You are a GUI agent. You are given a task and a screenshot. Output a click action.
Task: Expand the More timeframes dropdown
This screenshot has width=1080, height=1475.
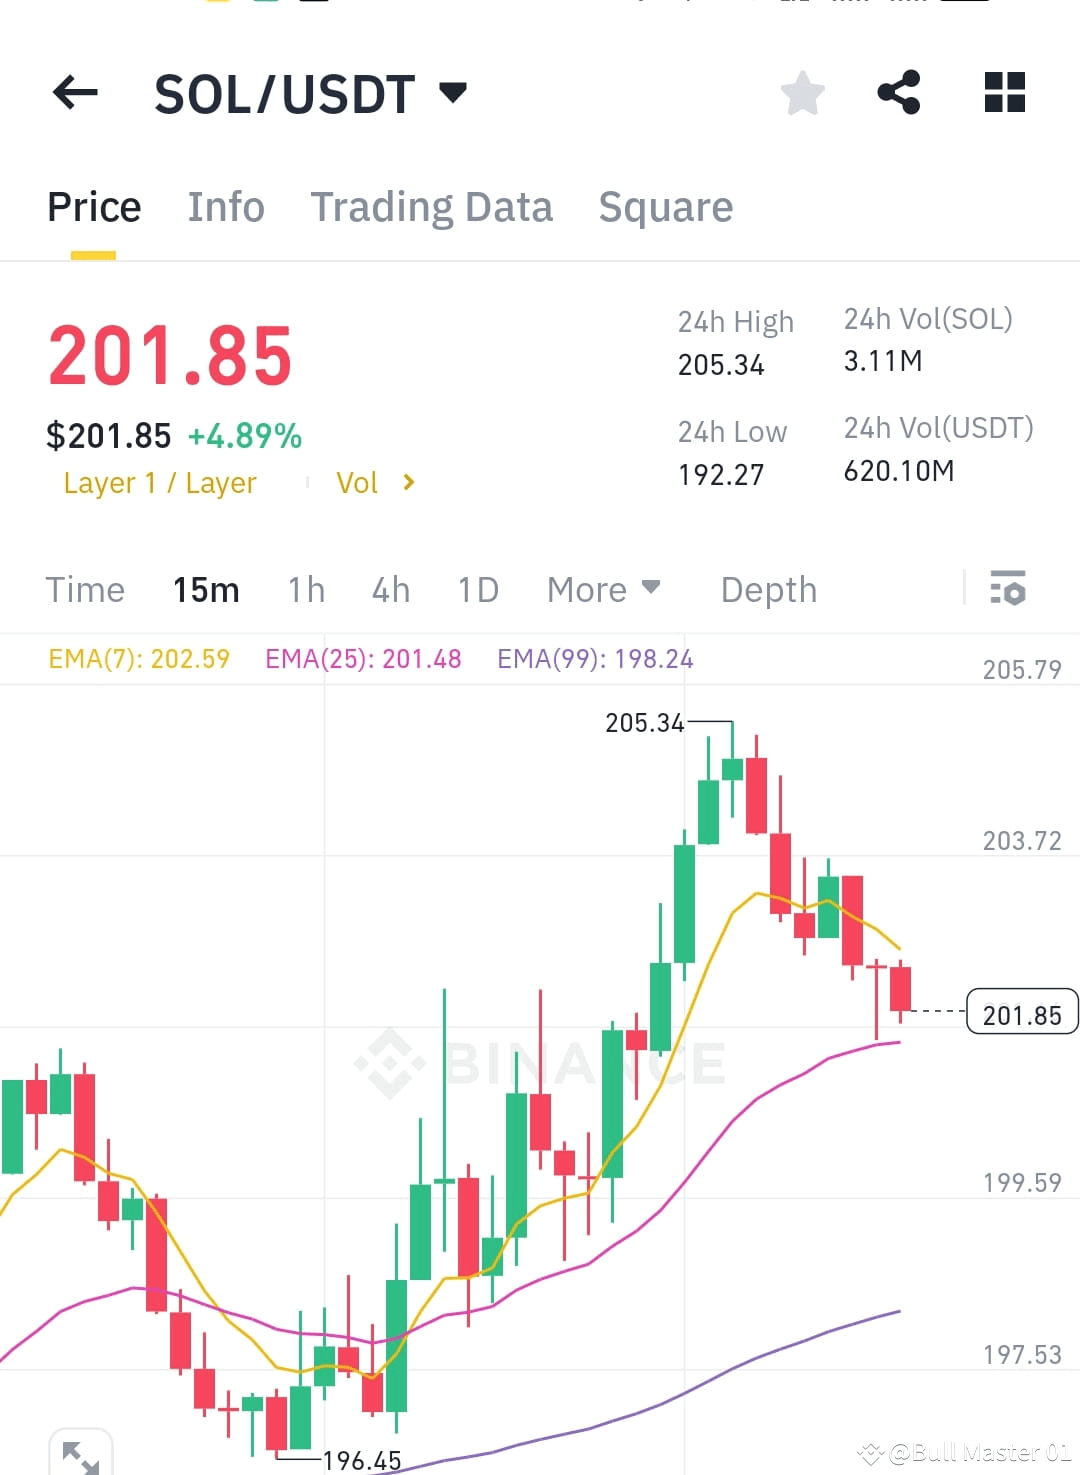point(603,590)
